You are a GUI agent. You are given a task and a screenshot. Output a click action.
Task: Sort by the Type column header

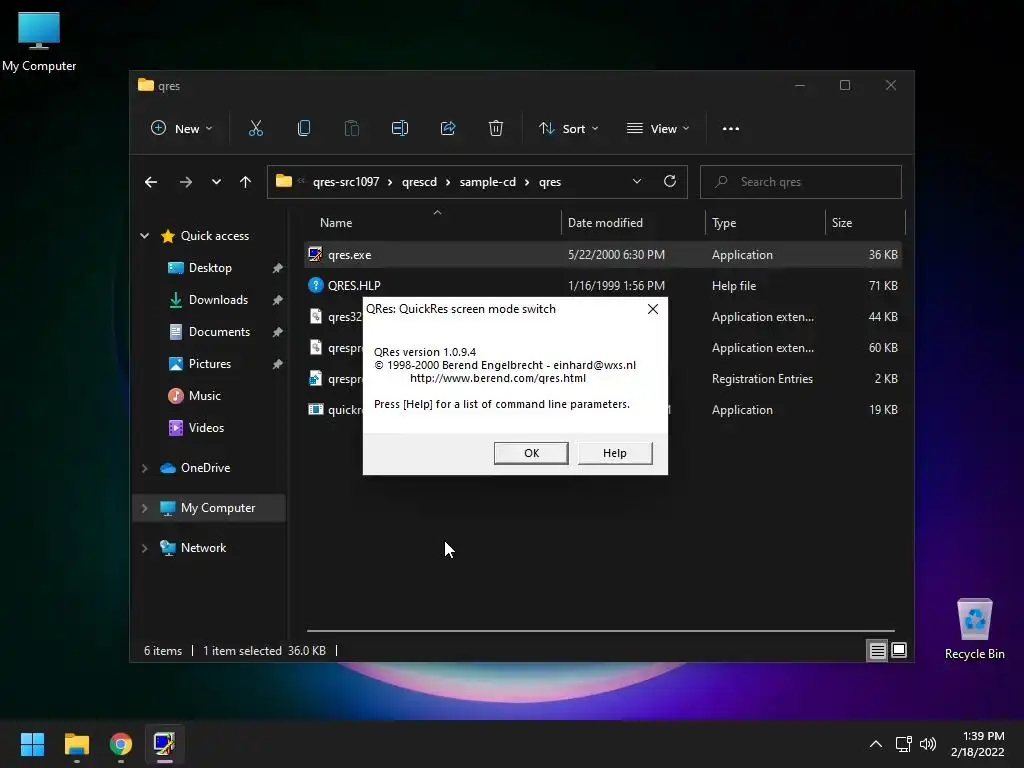pos(724,223)
